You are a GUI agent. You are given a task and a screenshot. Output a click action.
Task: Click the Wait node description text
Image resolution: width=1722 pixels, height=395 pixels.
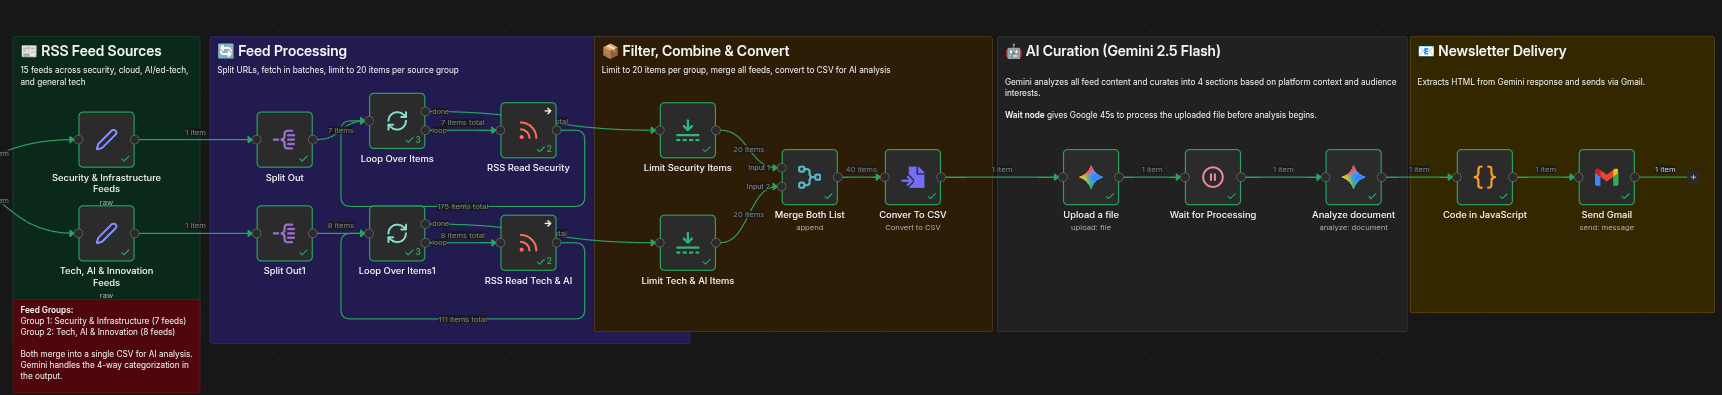[x=1161, y=115]
